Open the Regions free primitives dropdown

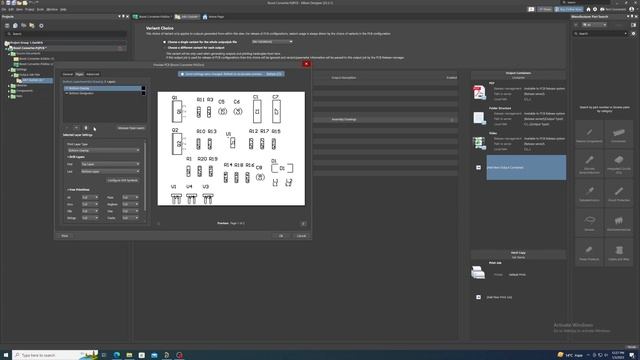pos(131,204)
